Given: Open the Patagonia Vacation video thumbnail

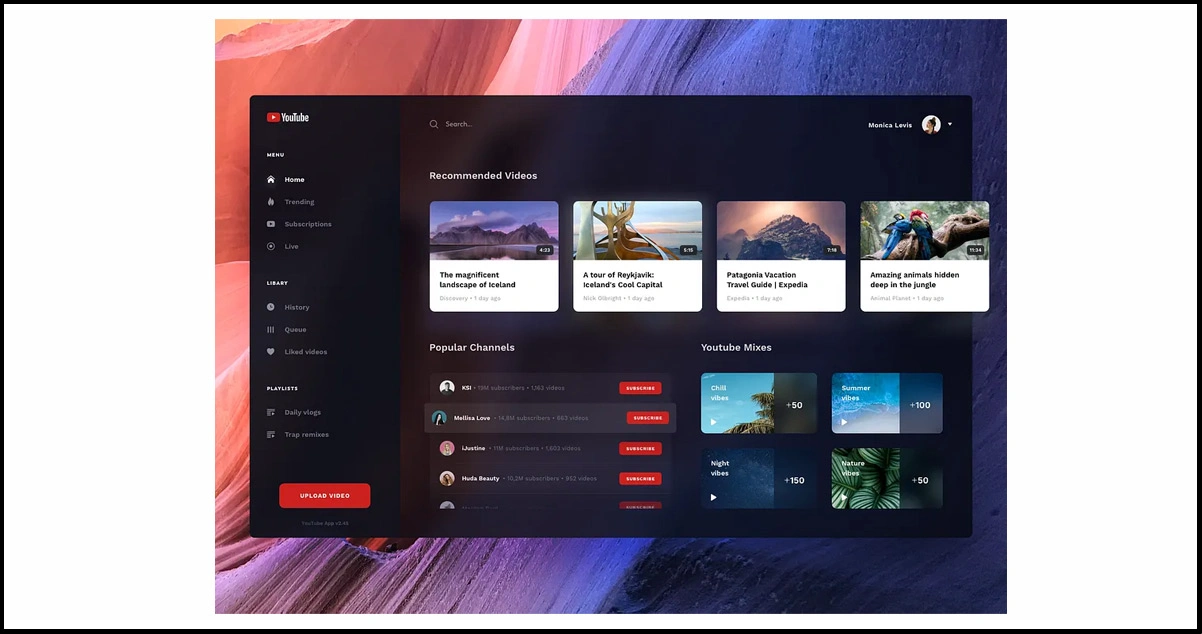Looking at the screenshot, I should pos(781,231).
